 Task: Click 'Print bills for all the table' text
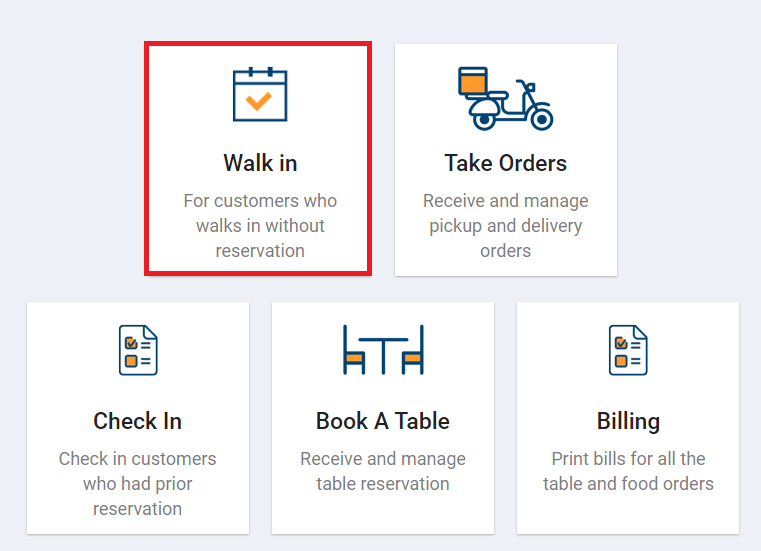(x=628, y=471)
